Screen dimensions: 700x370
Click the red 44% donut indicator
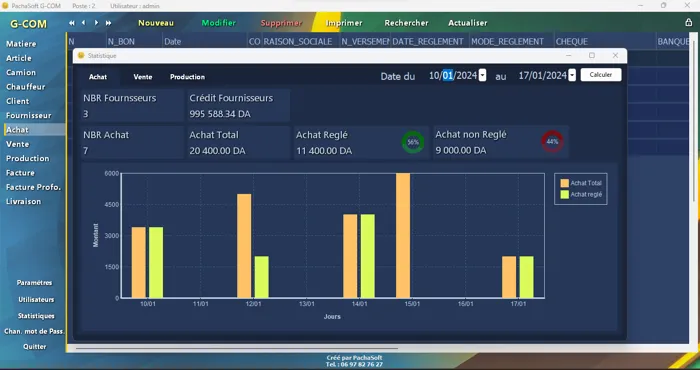(552, 141)
